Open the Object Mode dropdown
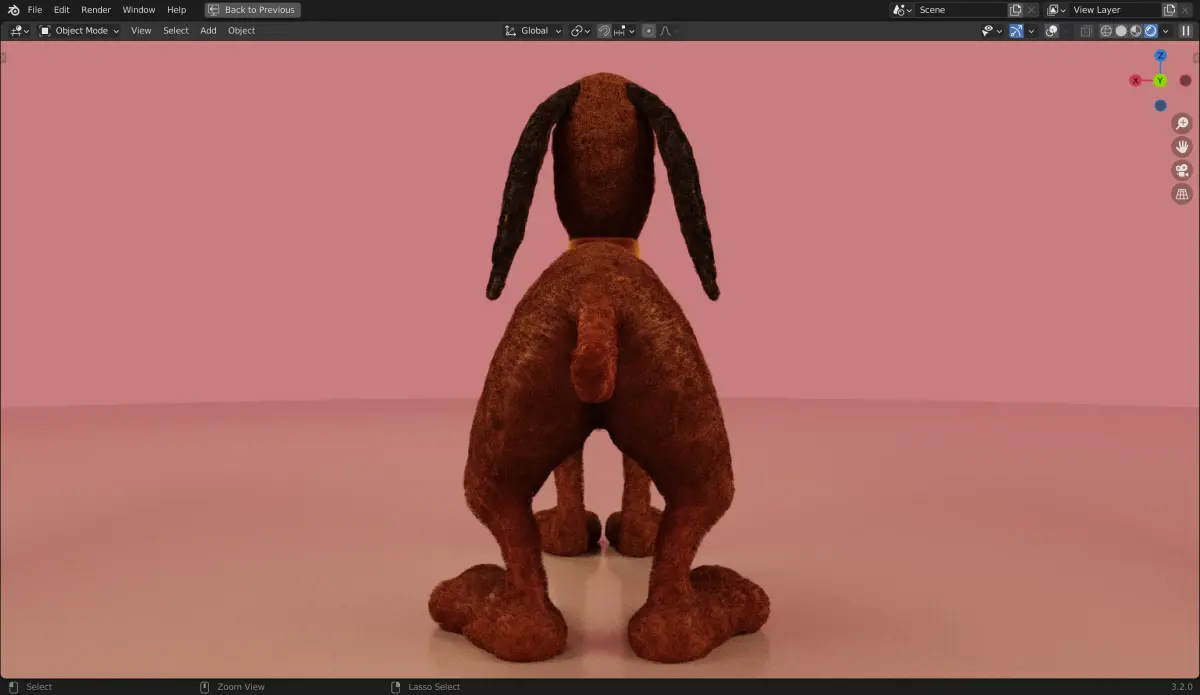Screen dimensions: 1200x695 tap(80, 30)
